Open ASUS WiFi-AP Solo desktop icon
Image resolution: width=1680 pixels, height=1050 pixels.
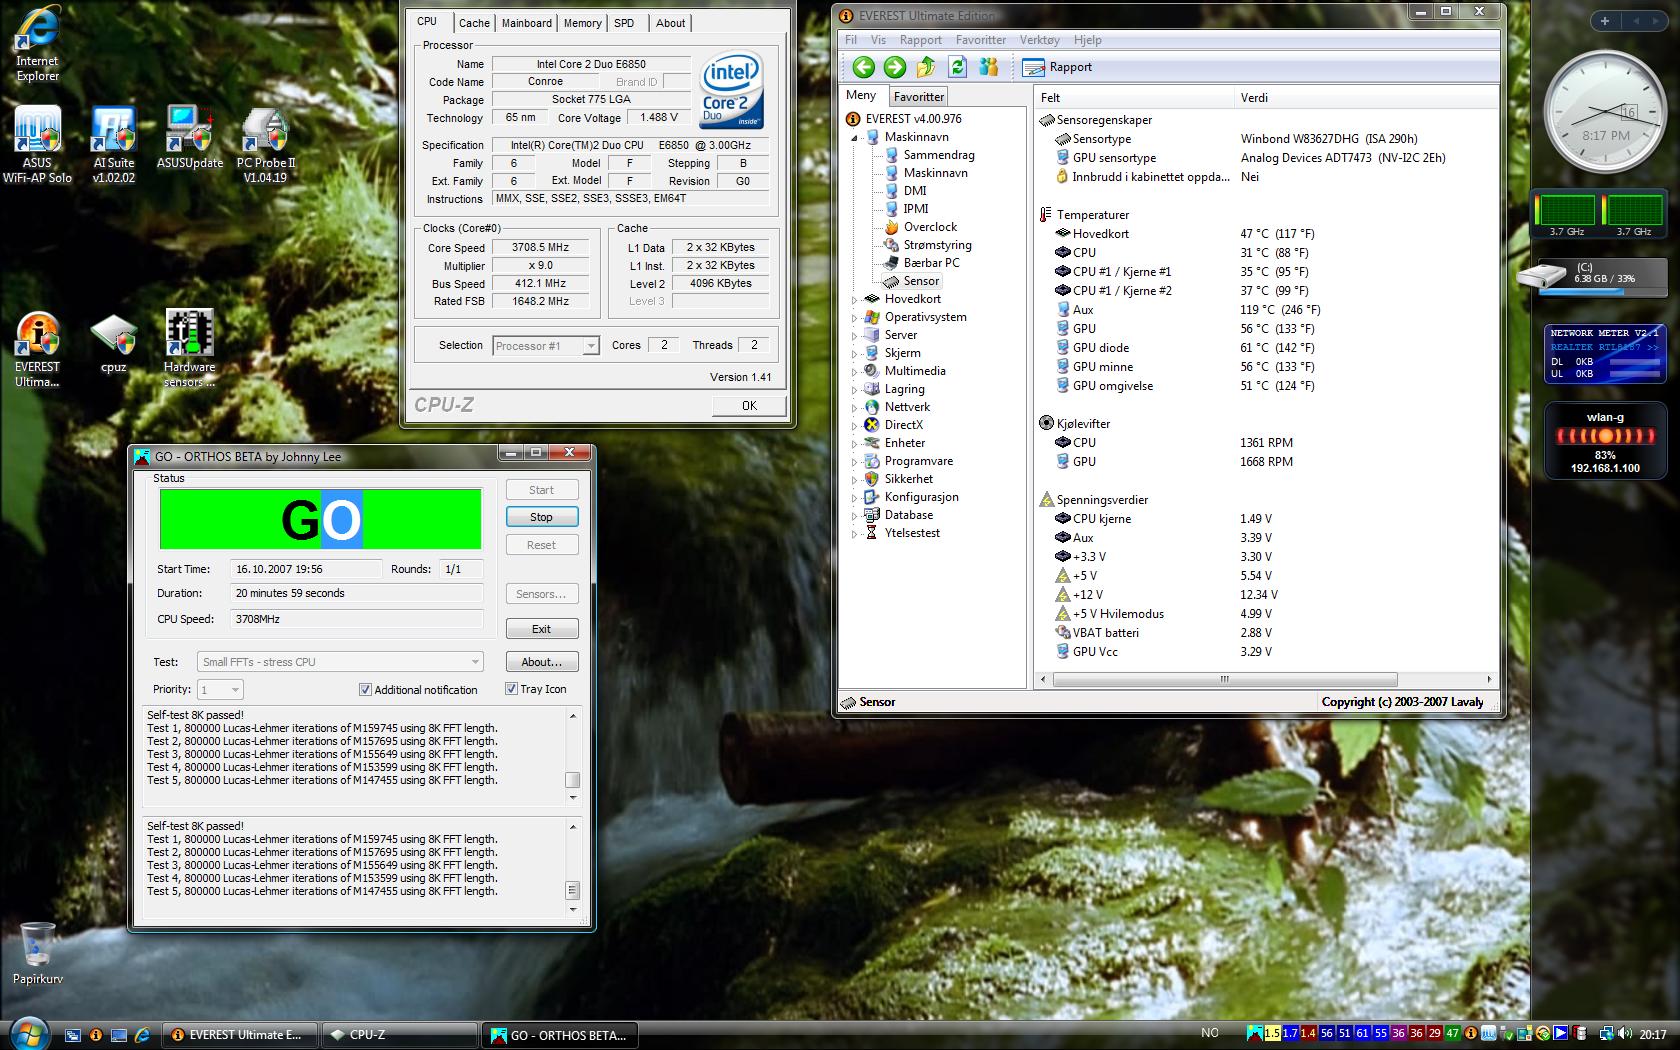tap(37, 145)
